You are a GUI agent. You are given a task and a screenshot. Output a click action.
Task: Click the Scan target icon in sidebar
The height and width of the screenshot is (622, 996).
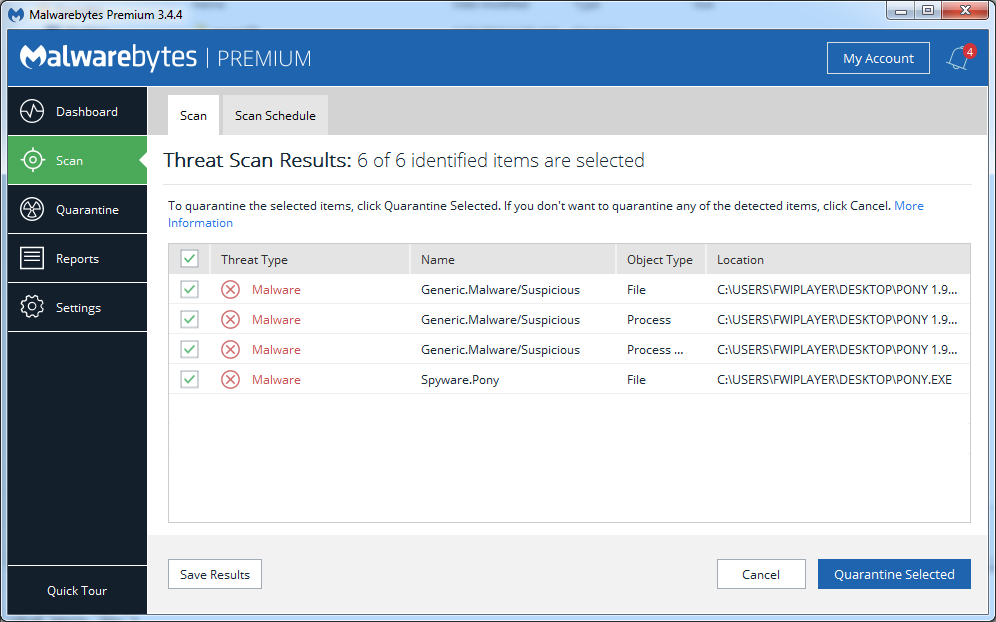[32, 160]
